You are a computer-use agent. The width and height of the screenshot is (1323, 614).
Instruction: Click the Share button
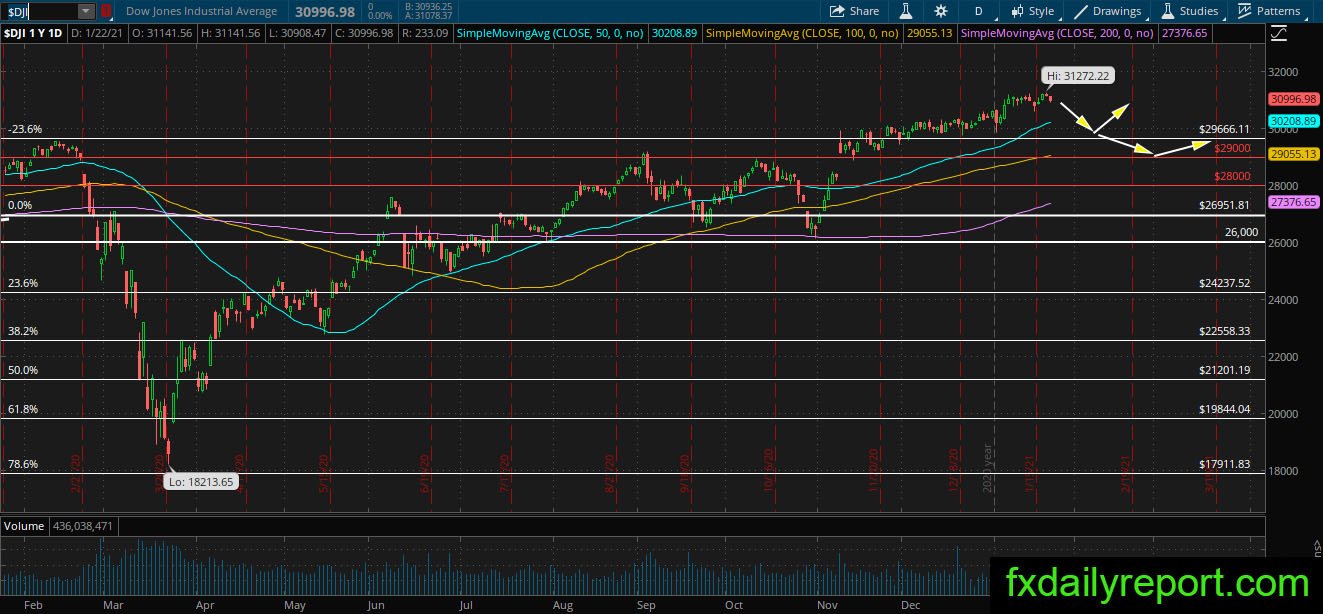click(x=855, y=11)
